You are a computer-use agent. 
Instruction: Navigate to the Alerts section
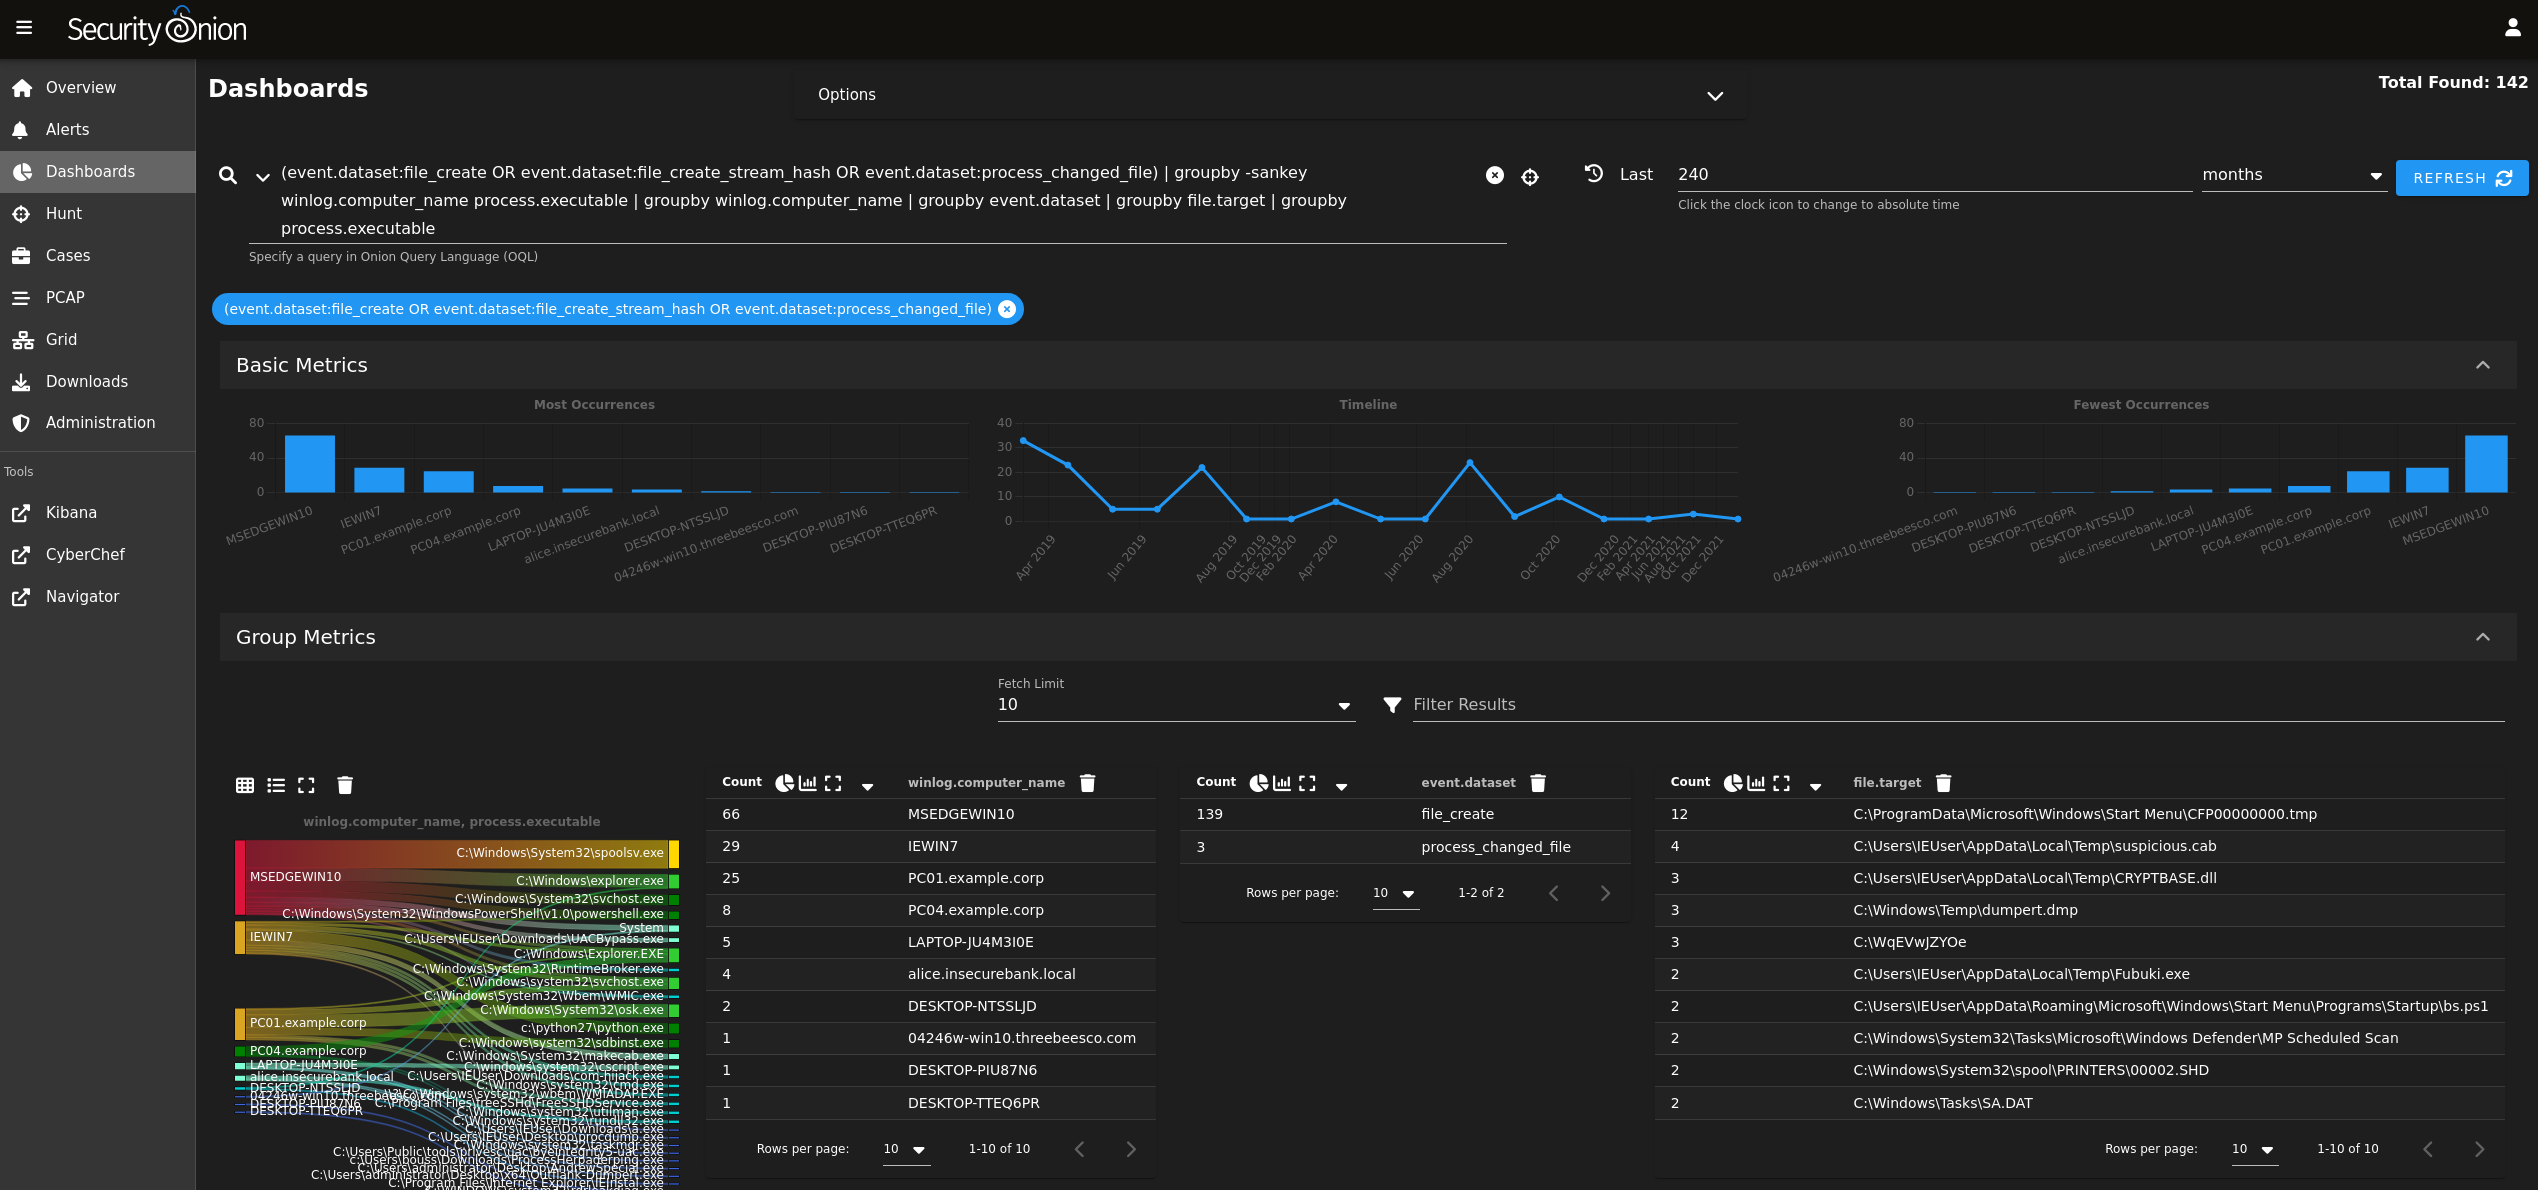pos(67,129)
